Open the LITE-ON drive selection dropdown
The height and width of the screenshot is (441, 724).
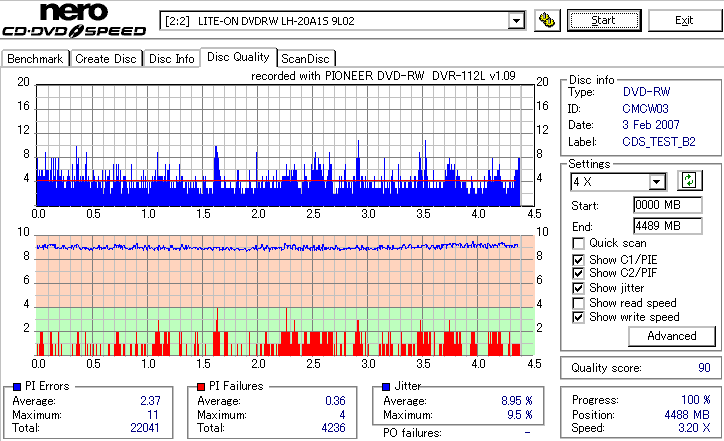tap(516, 21)
